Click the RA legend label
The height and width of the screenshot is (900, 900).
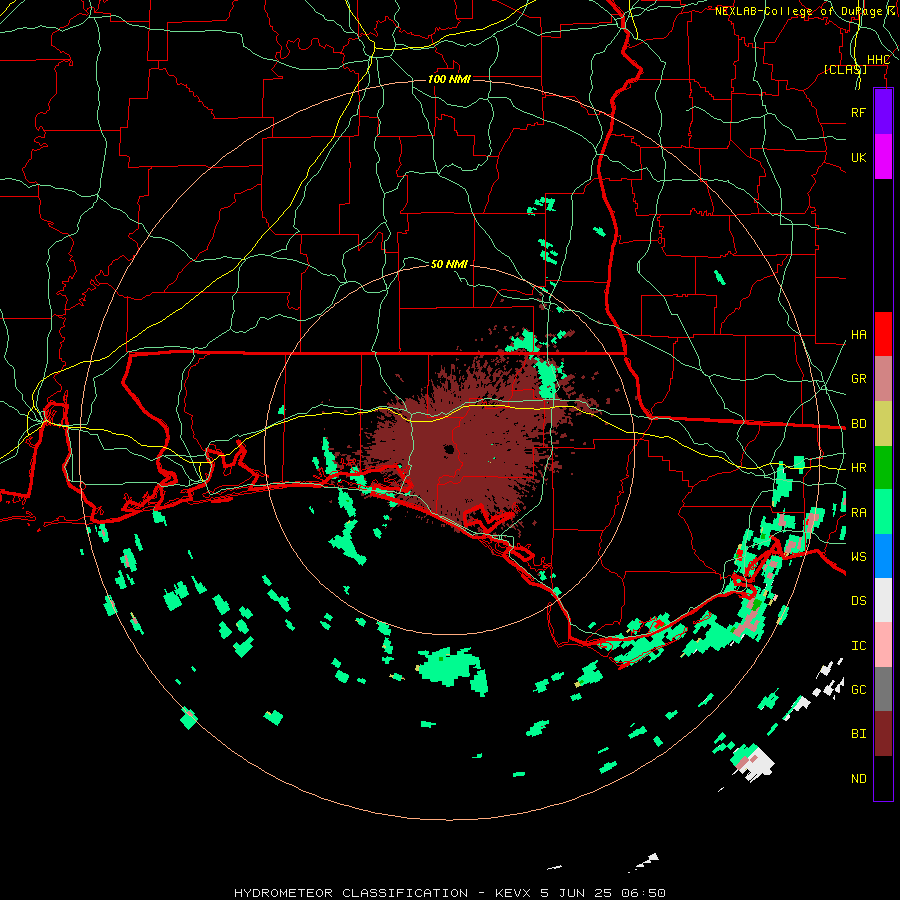pos(859,513)
